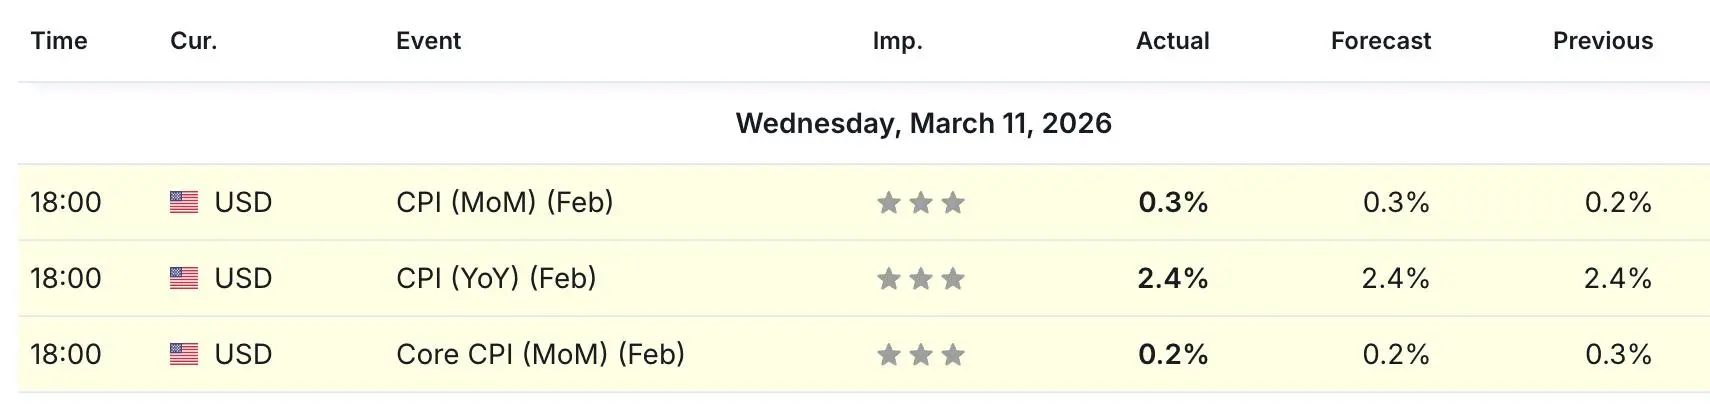Click the US flag in CPI (MoM) row

point(184,202)
